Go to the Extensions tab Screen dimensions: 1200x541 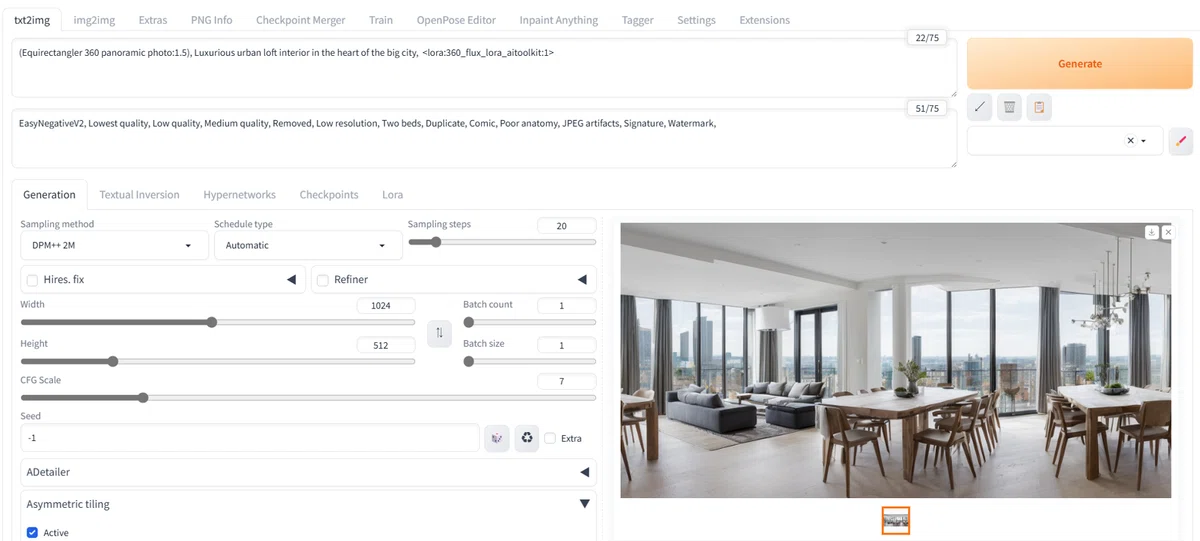[x=765, y=20]
